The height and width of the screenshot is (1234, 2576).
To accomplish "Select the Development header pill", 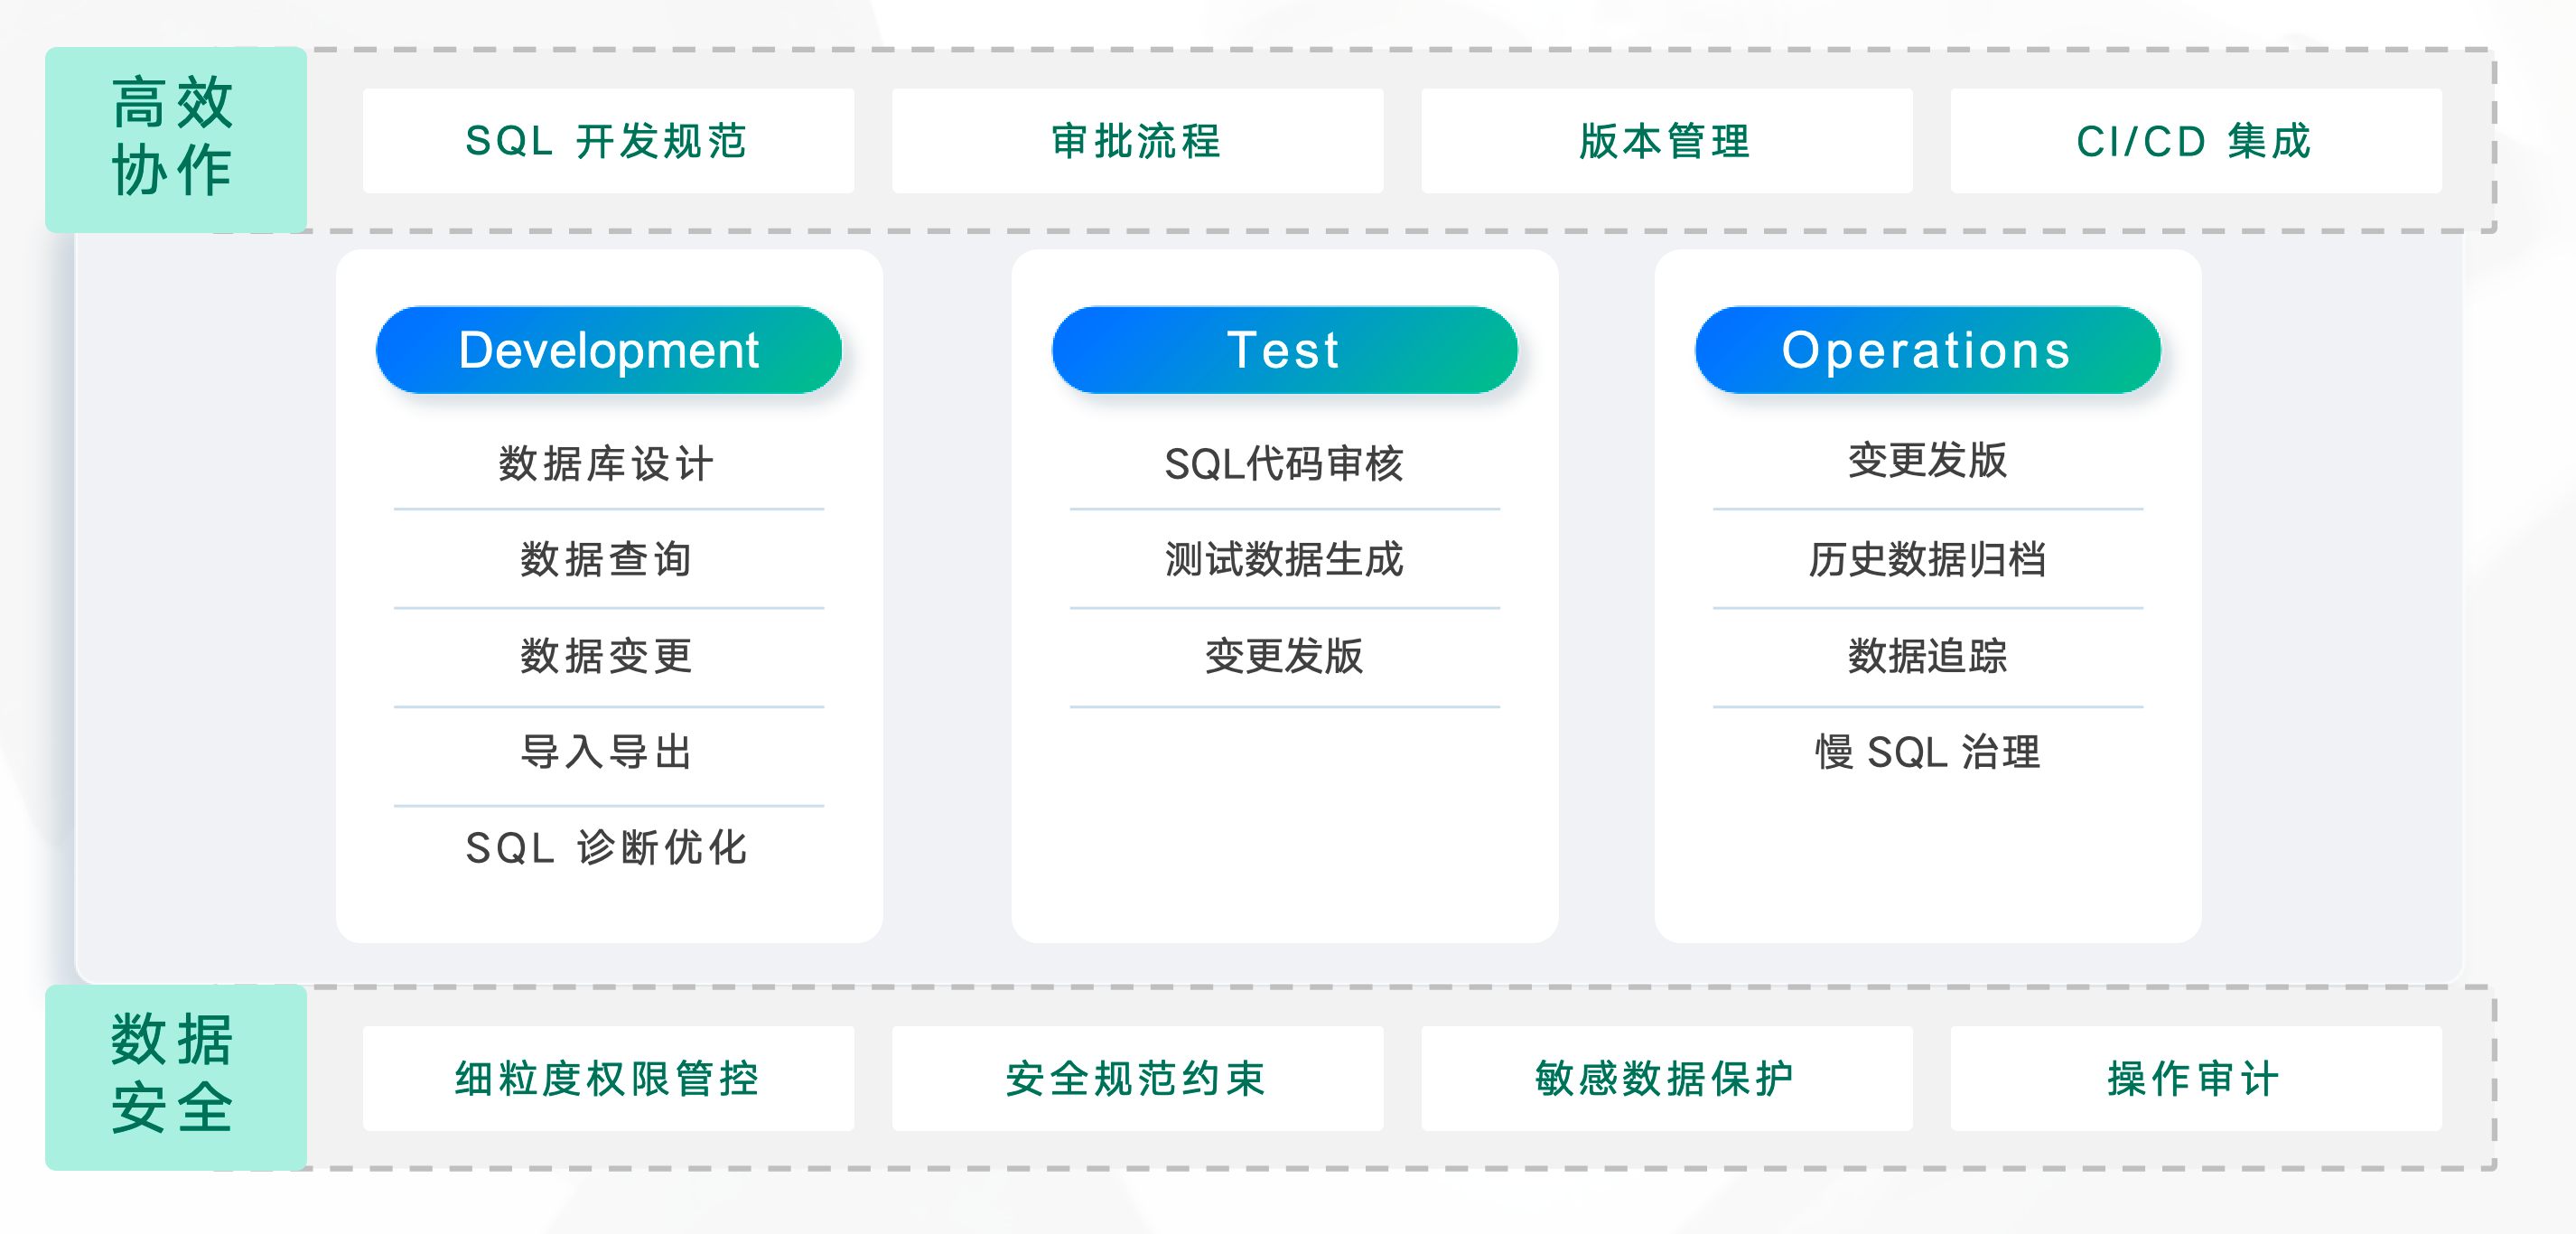I will tap(608, 350).
